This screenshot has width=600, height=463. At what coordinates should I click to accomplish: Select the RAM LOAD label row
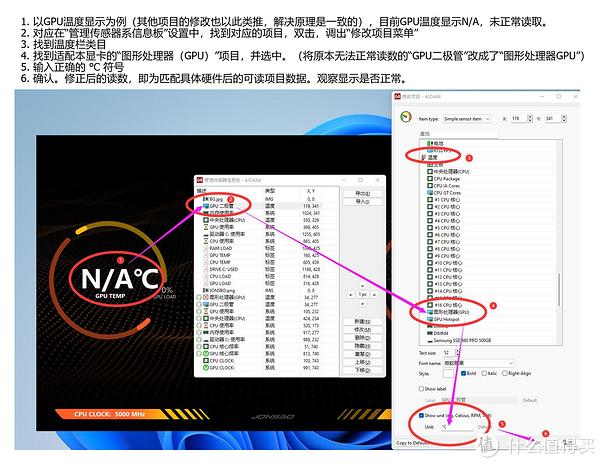click(266, 248)
